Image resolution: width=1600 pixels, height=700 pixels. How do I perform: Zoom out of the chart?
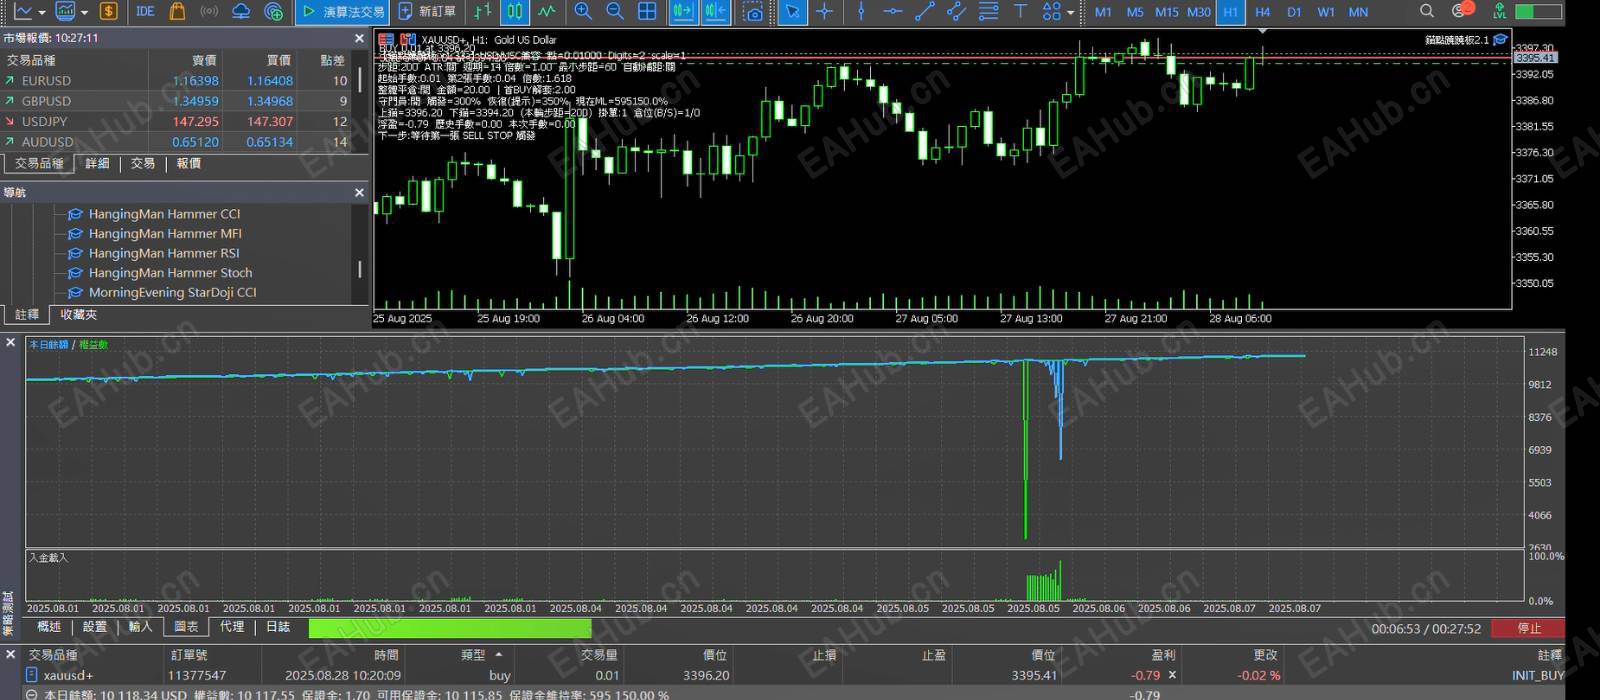615,11
